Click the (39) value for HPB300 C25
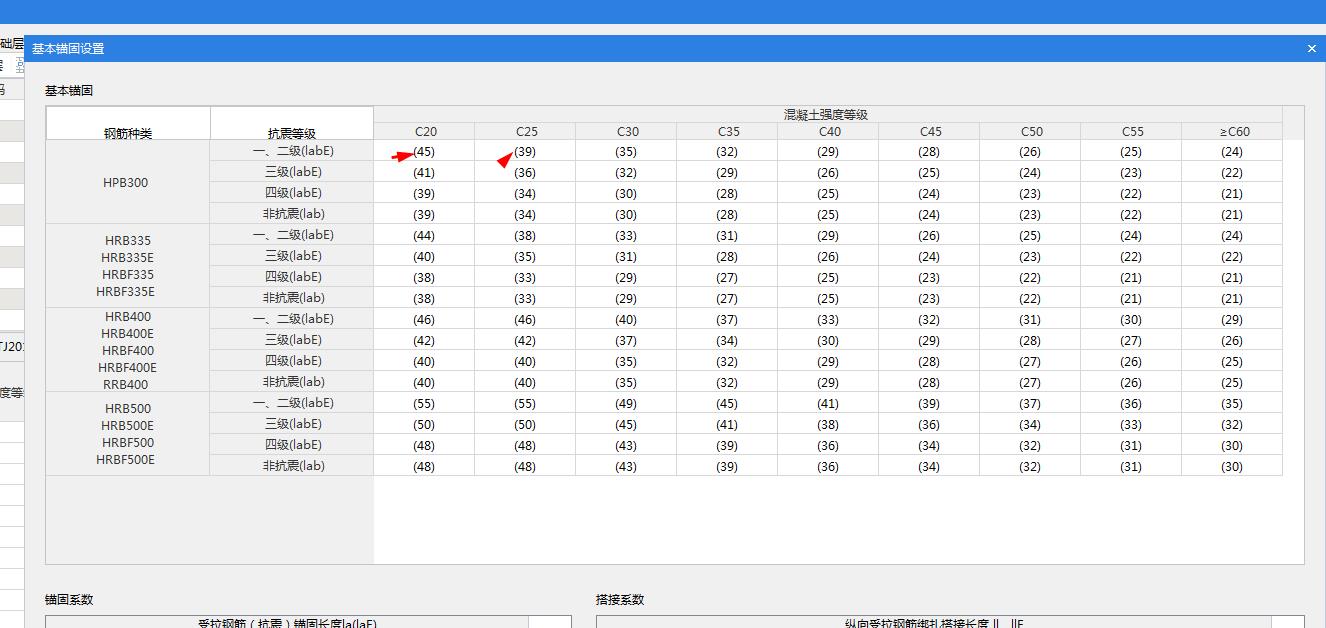This screenshot has width=1326, height=628. (527, 151)
